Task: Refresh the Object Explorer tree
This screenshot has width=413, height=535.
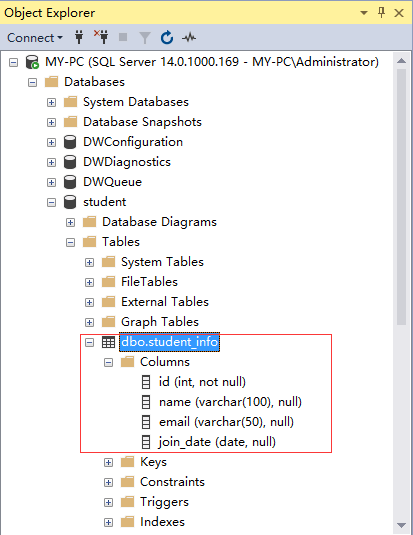Action: click(167, 37)
